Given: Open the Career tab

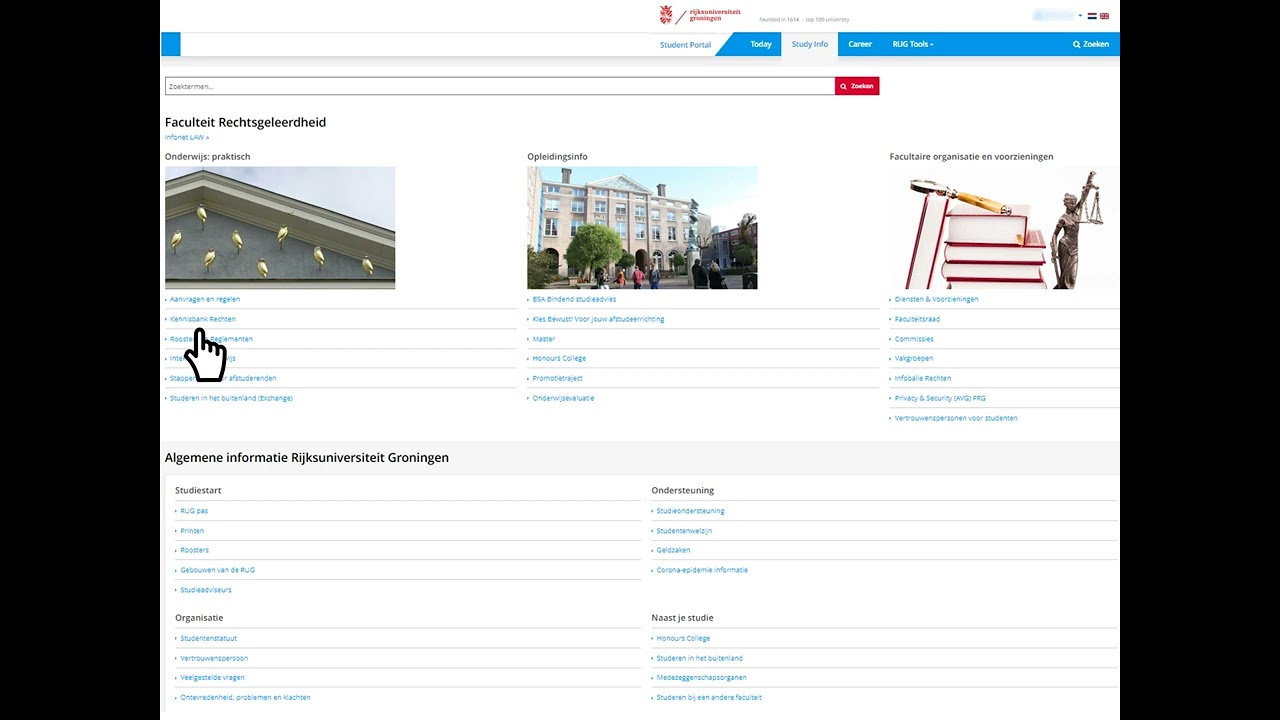Looking at the screenshot, I should pyautogui.click(x=860, y=44).
